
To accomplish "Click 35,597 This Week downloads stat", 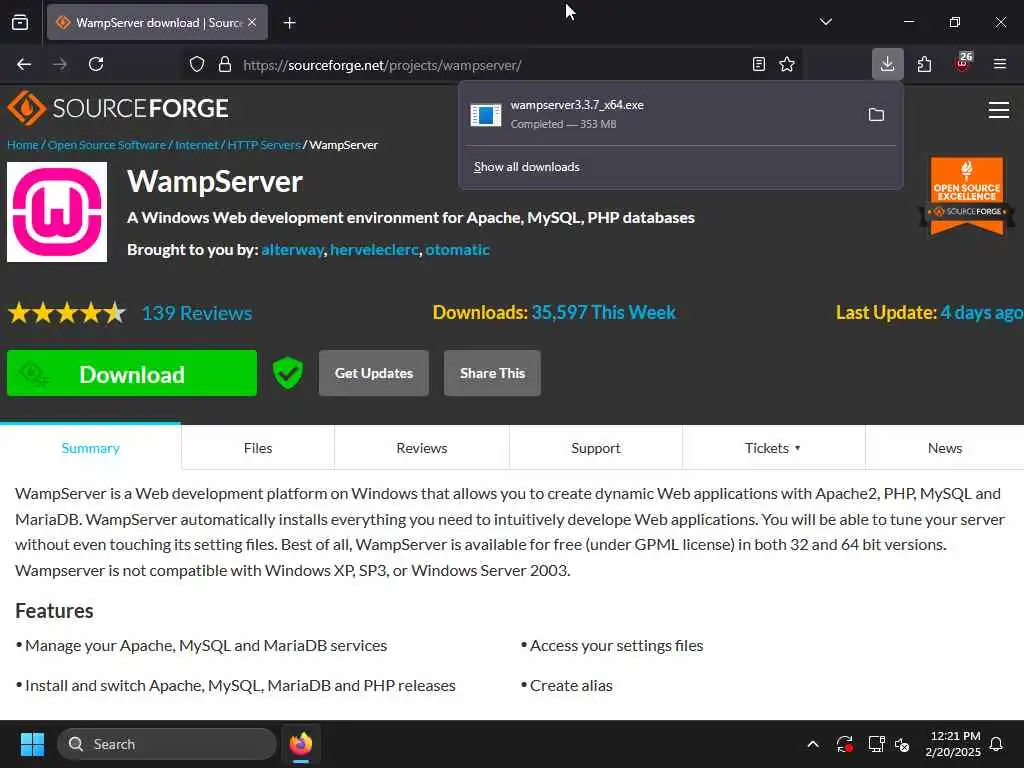I will 603,313.
